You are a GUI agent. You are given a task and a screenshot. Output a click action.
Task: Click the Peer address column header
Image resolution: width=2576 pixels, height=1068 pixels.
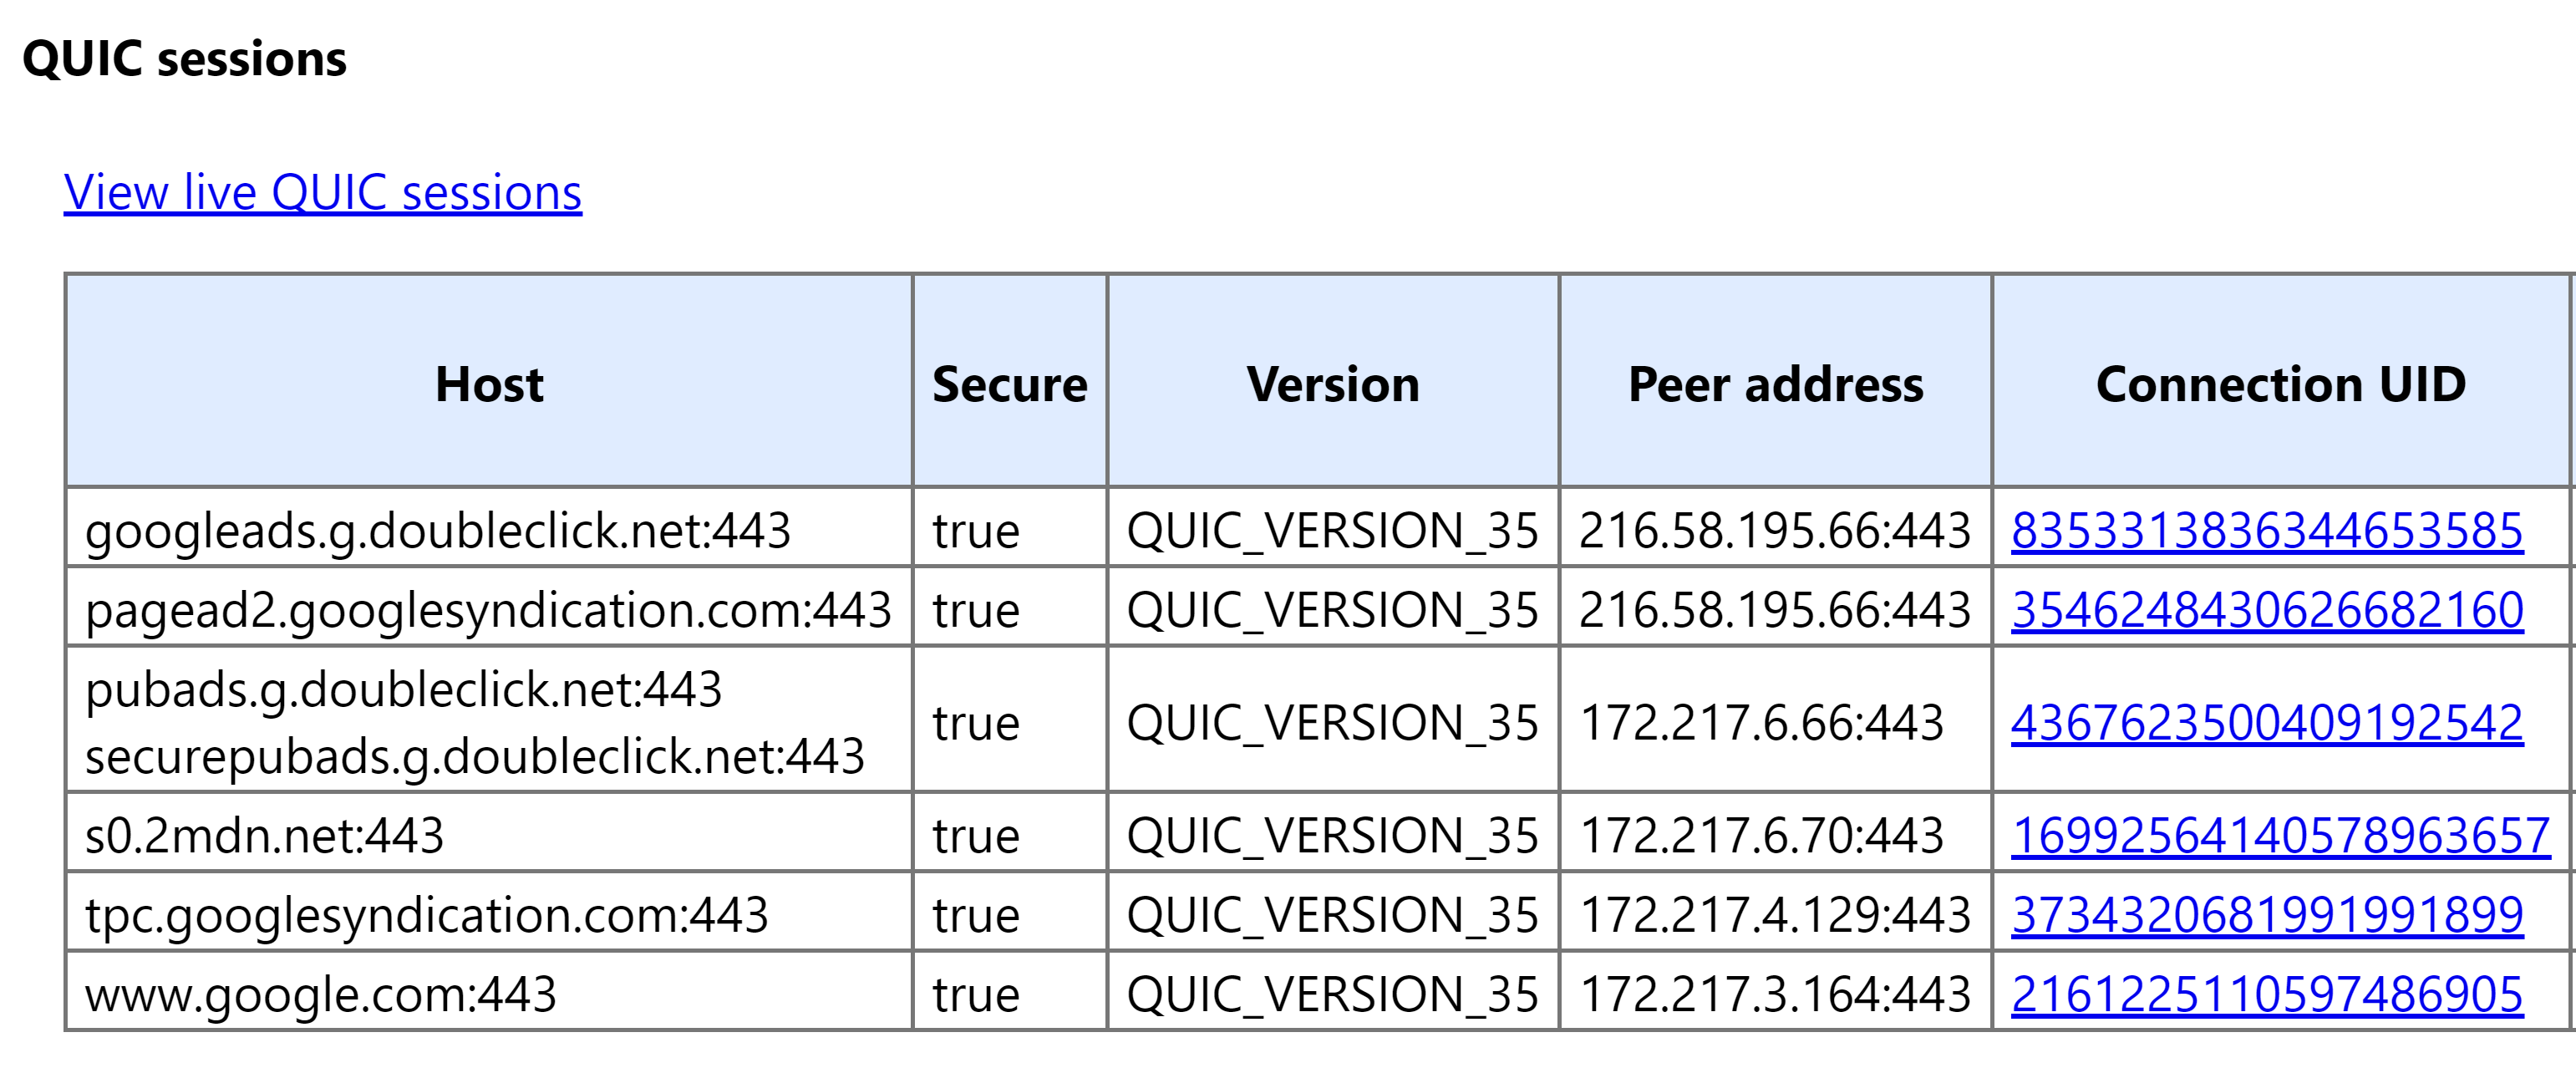pos(1775,384)
